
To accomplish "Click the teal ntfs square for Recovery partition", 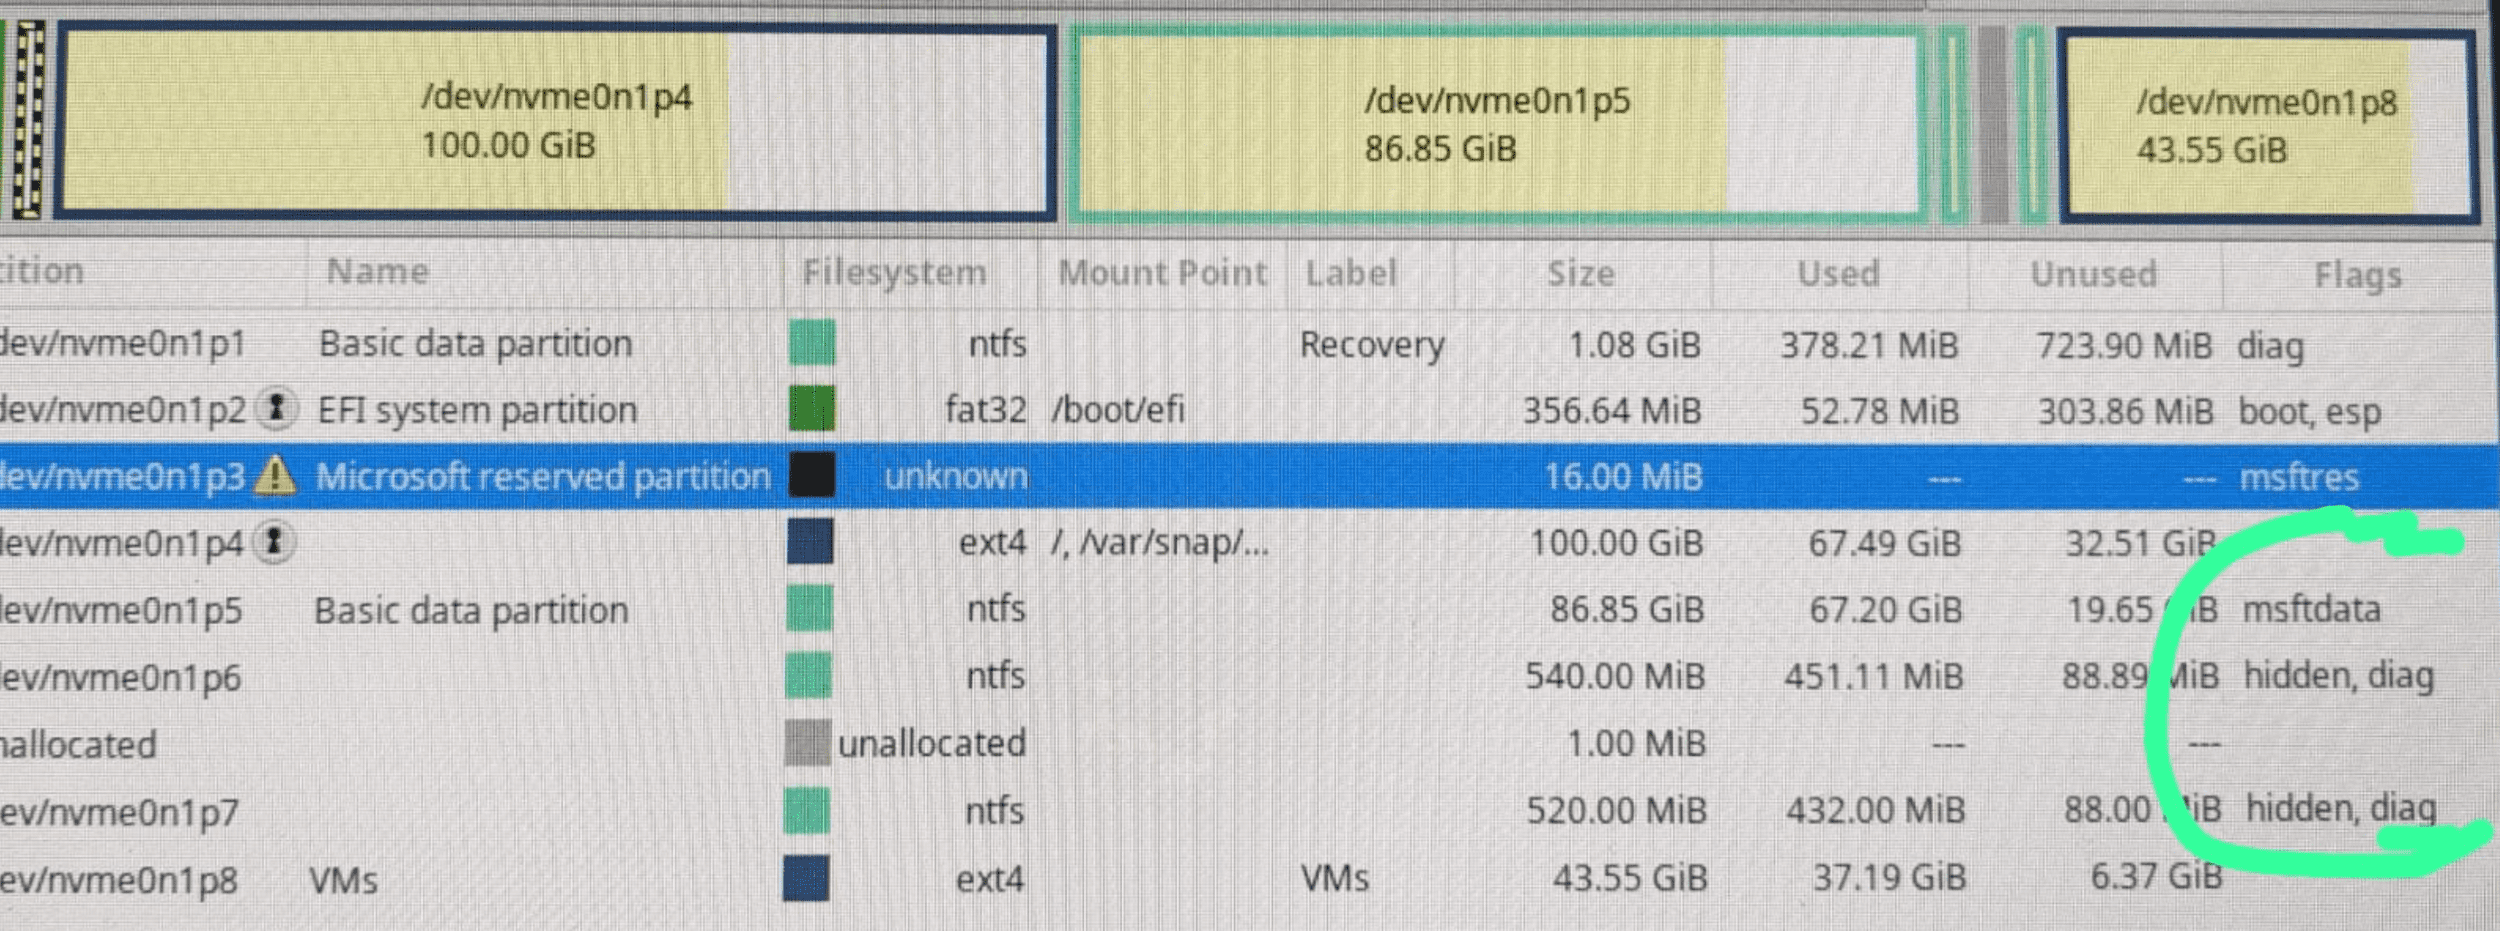I will point(811,343).
